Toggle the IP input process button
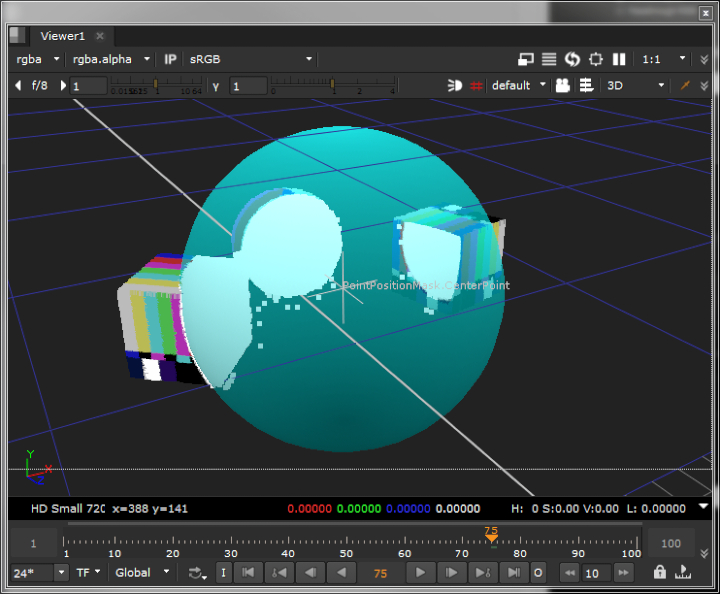720x594 pixels. point(170,59)
